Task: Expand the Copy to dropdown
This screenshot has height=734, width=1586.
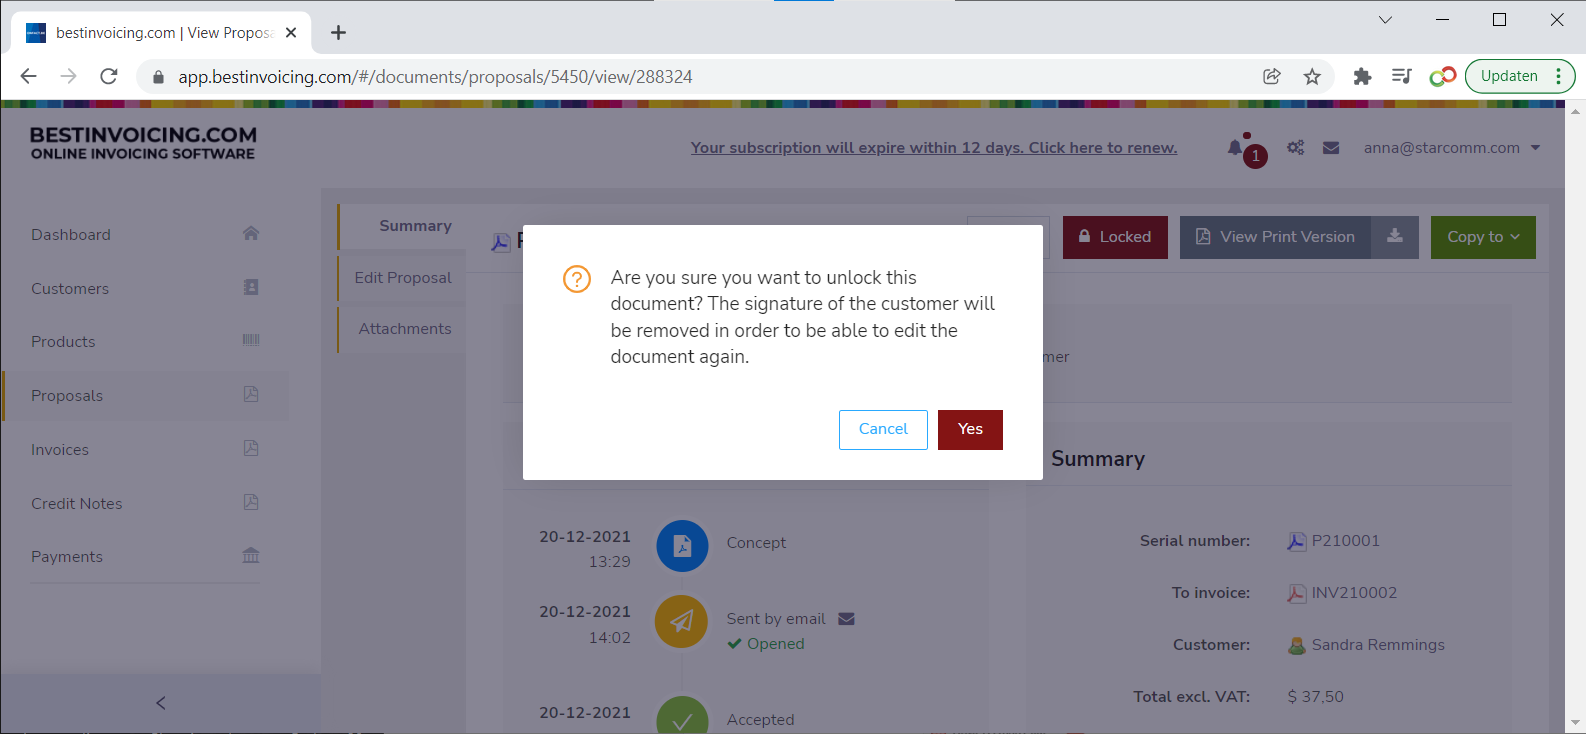Action: click(1482, 237)
